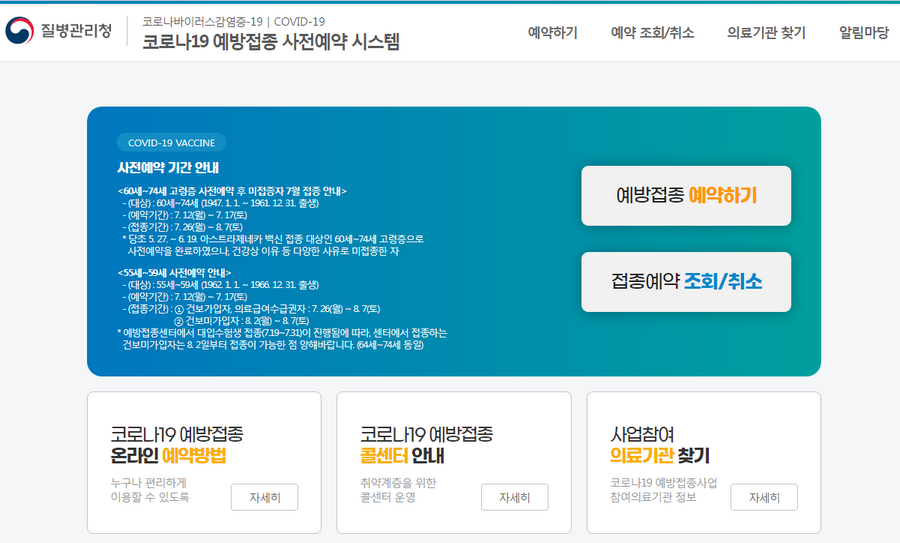
Task: Click the 55세~59세 사전예약 안내 heading line
Action: click(174, 273)
